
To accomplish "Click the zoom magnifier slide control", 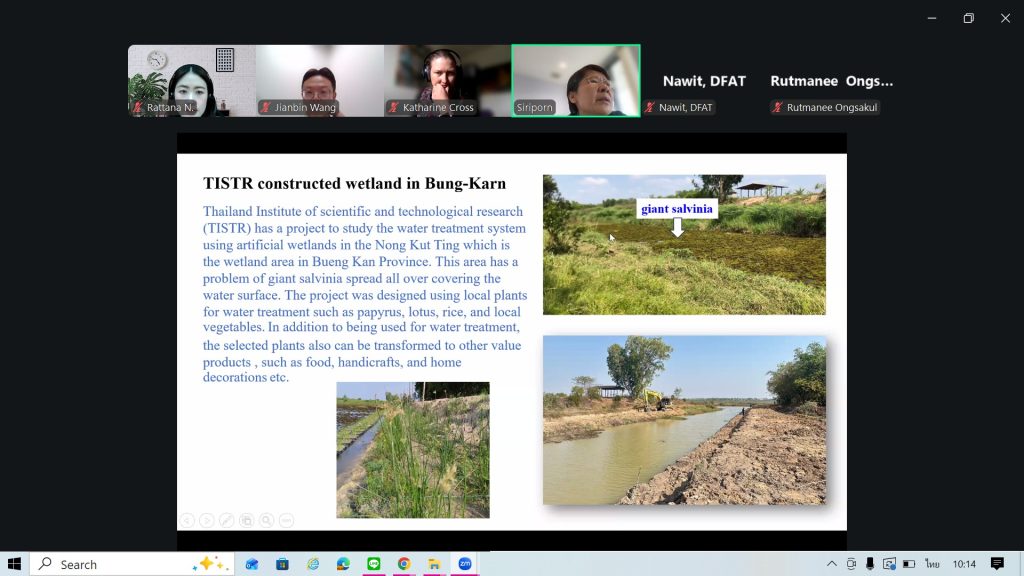I will coord(266,520).
